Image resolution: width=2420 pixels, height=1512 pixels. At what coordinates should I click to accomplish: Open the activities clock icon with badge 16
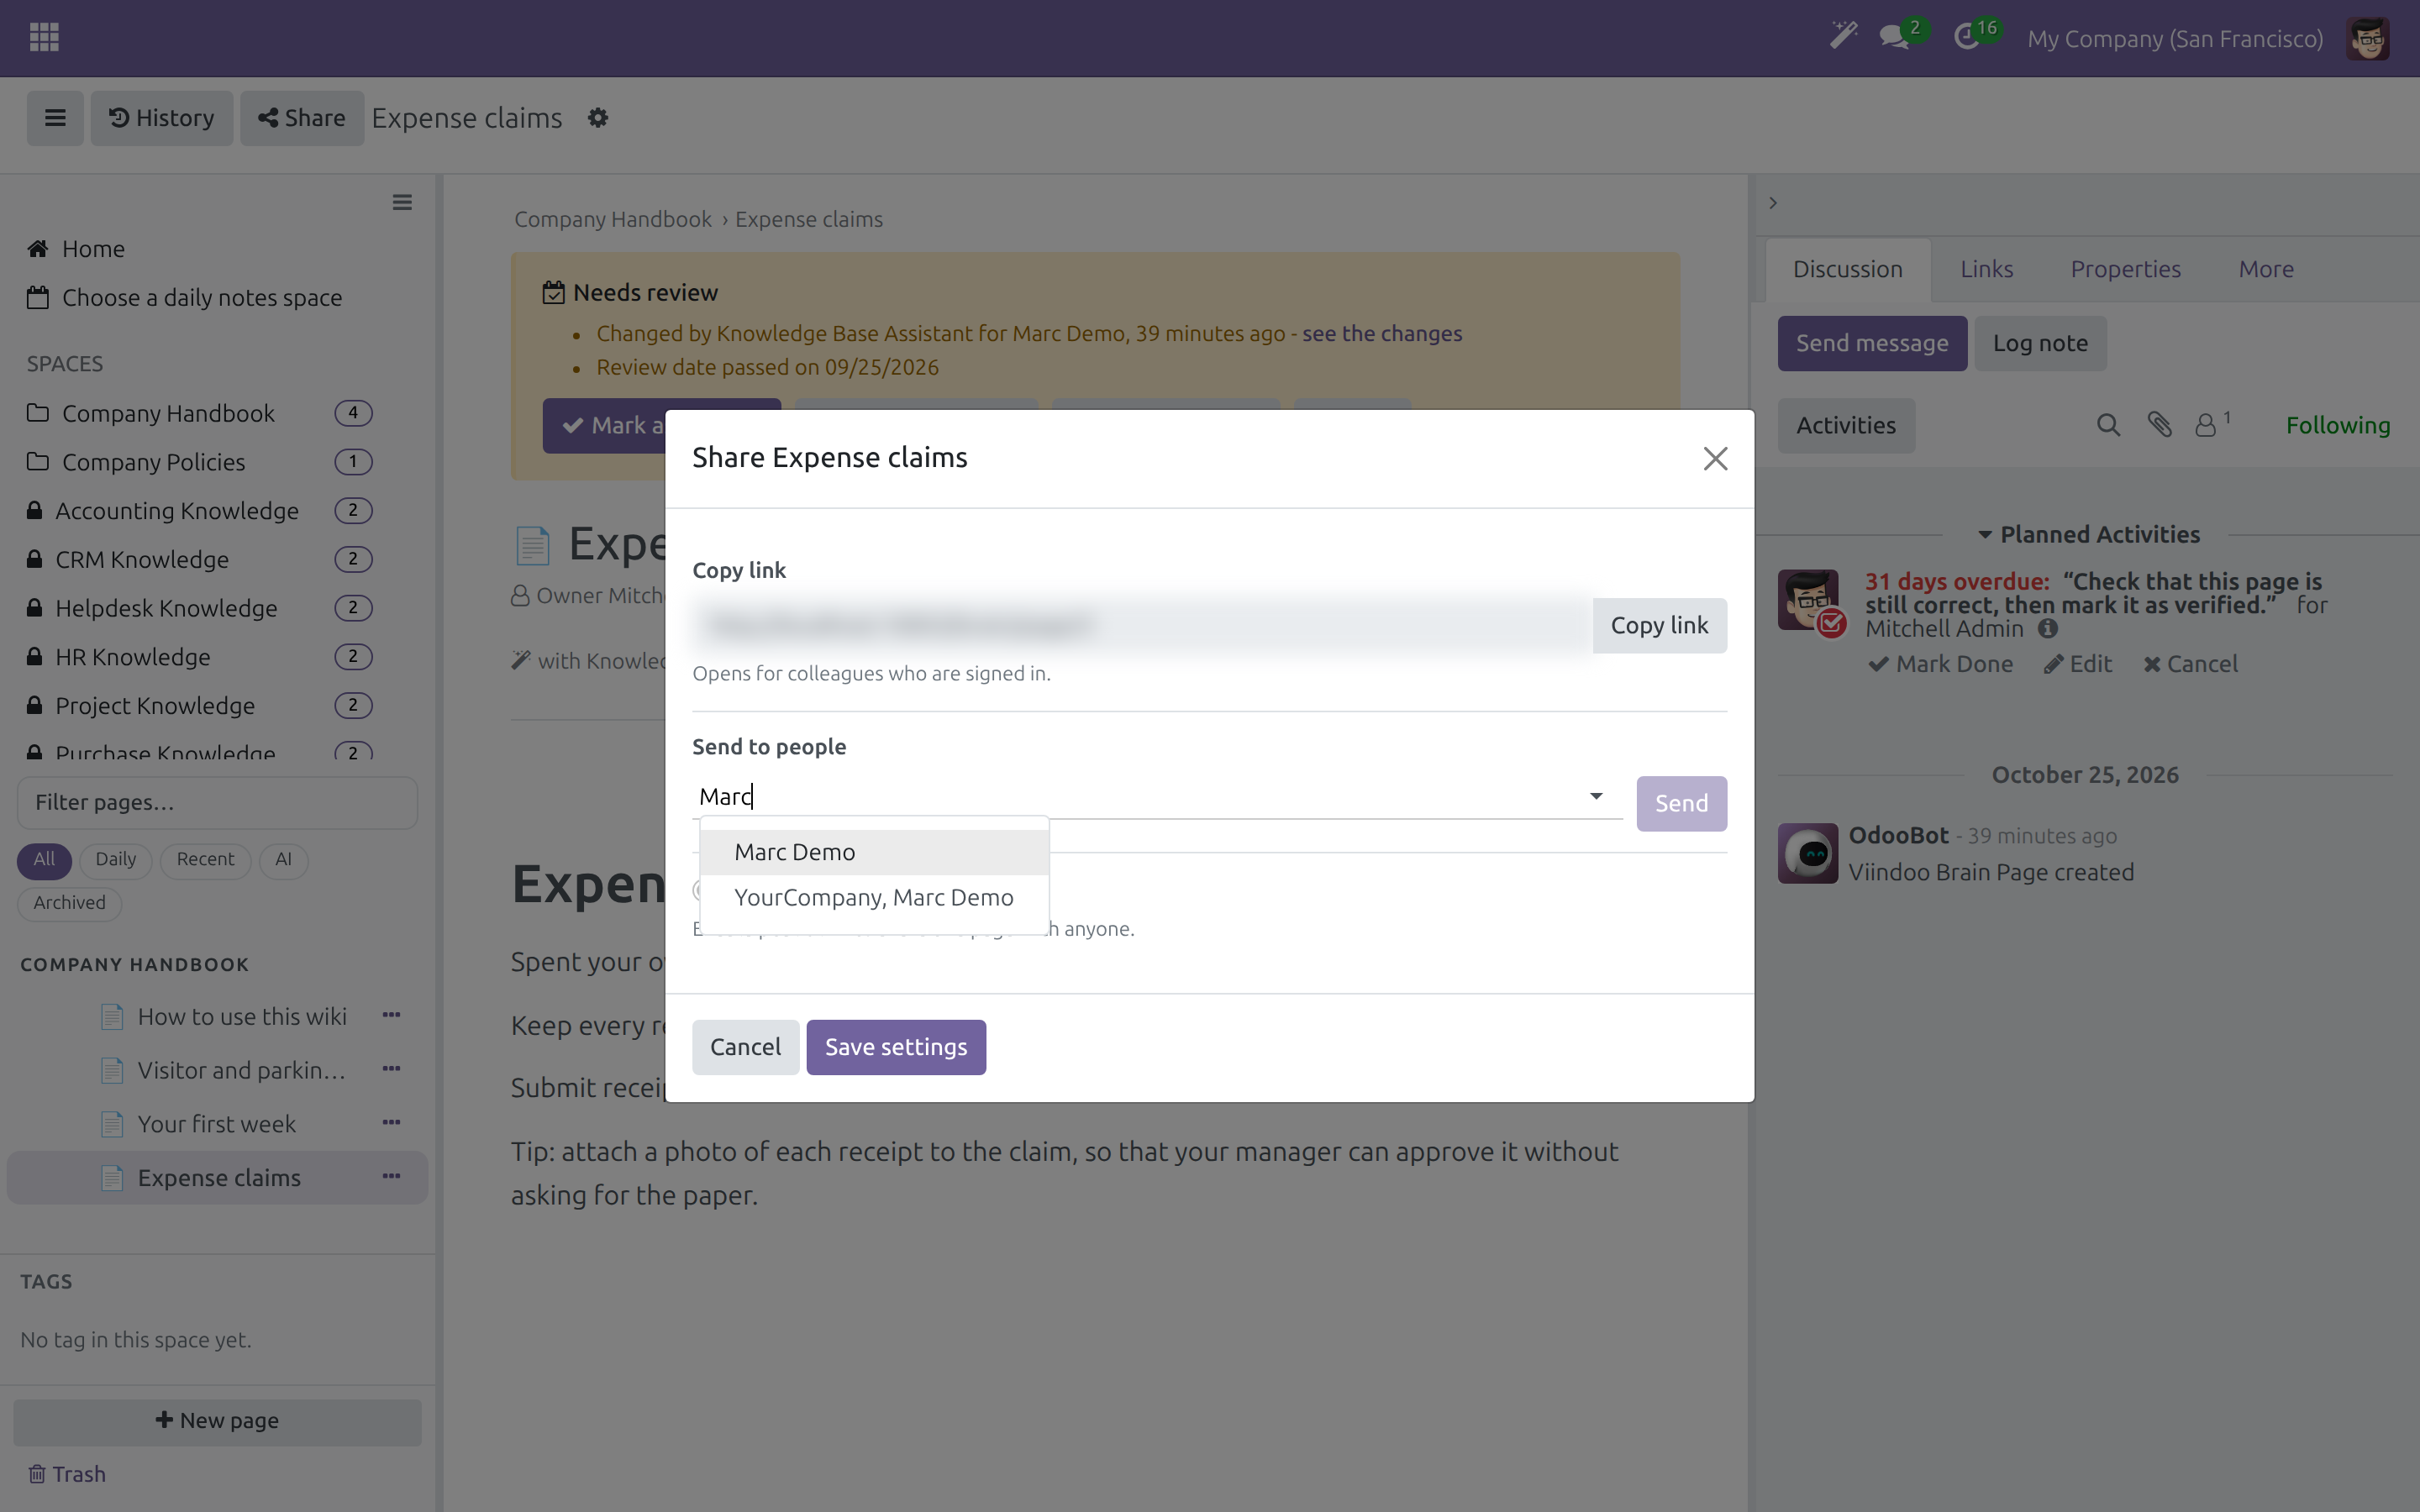[1968, 38]
